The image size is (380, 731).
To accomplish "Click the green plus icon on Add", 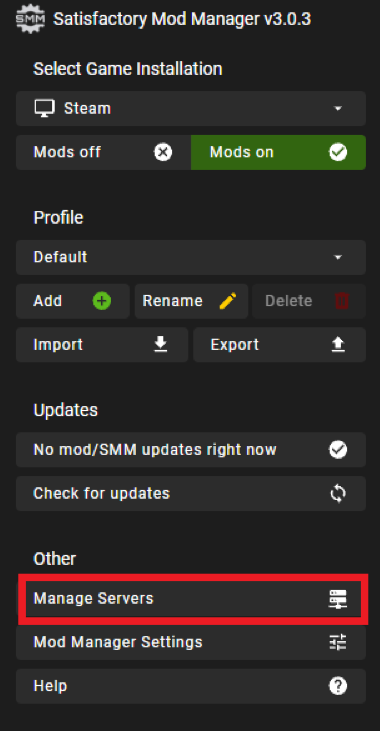I will pyautogui.click(x=102, y=301).
